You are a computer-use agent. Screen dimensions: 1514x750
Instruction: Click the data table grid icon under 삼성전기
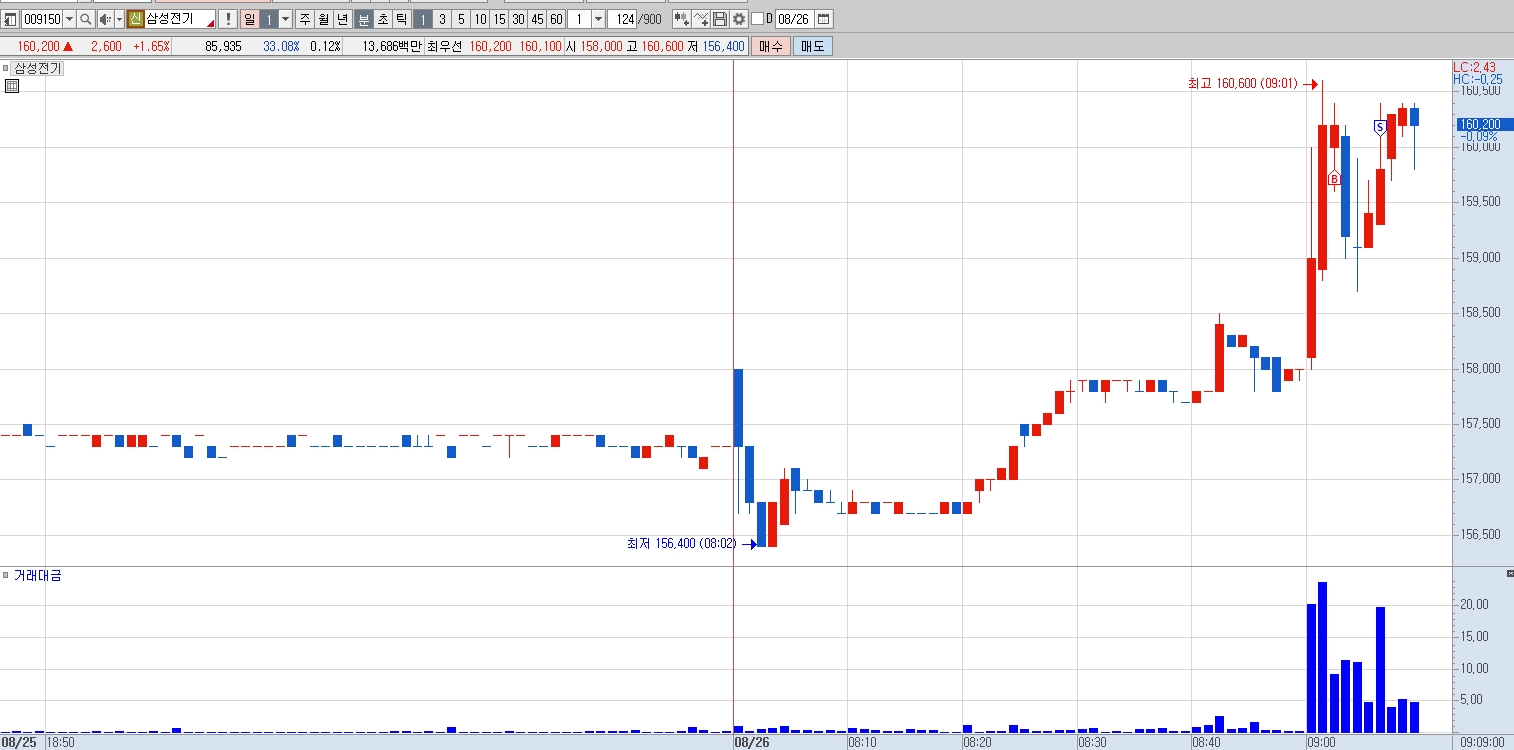click(x=12, y=86)
